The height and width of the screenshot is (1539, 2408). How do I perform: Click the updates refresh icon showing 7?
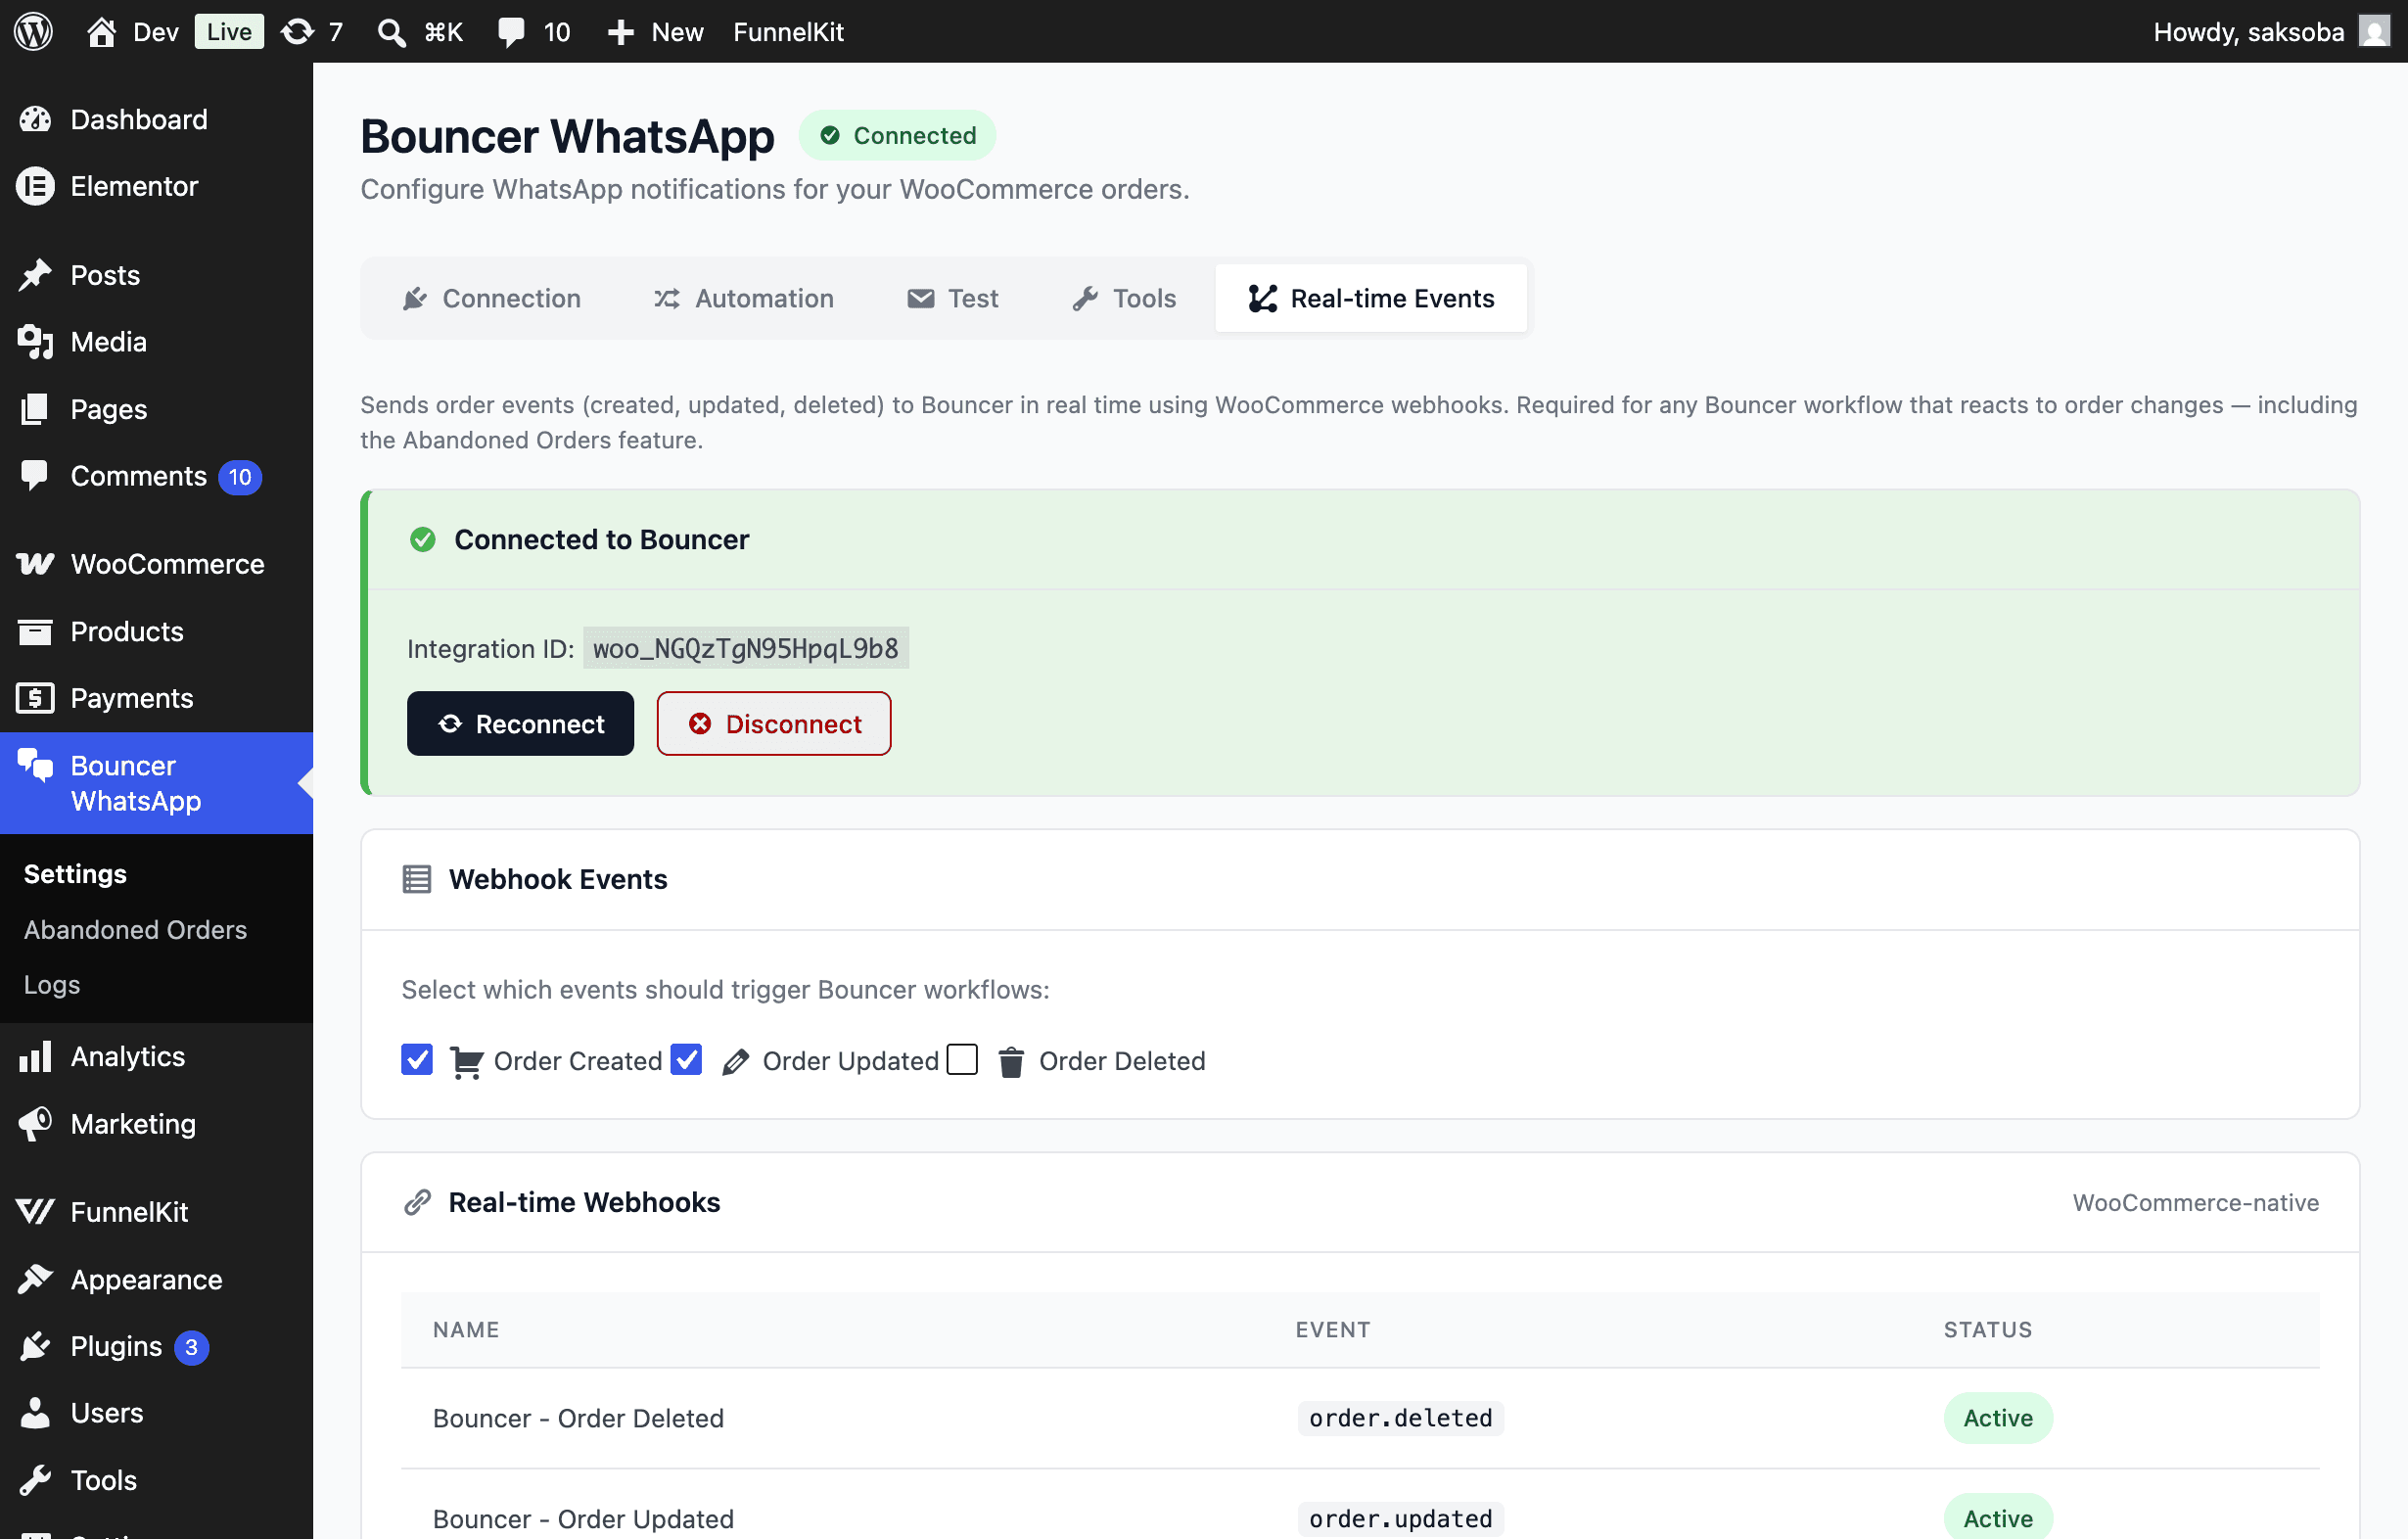297,31
